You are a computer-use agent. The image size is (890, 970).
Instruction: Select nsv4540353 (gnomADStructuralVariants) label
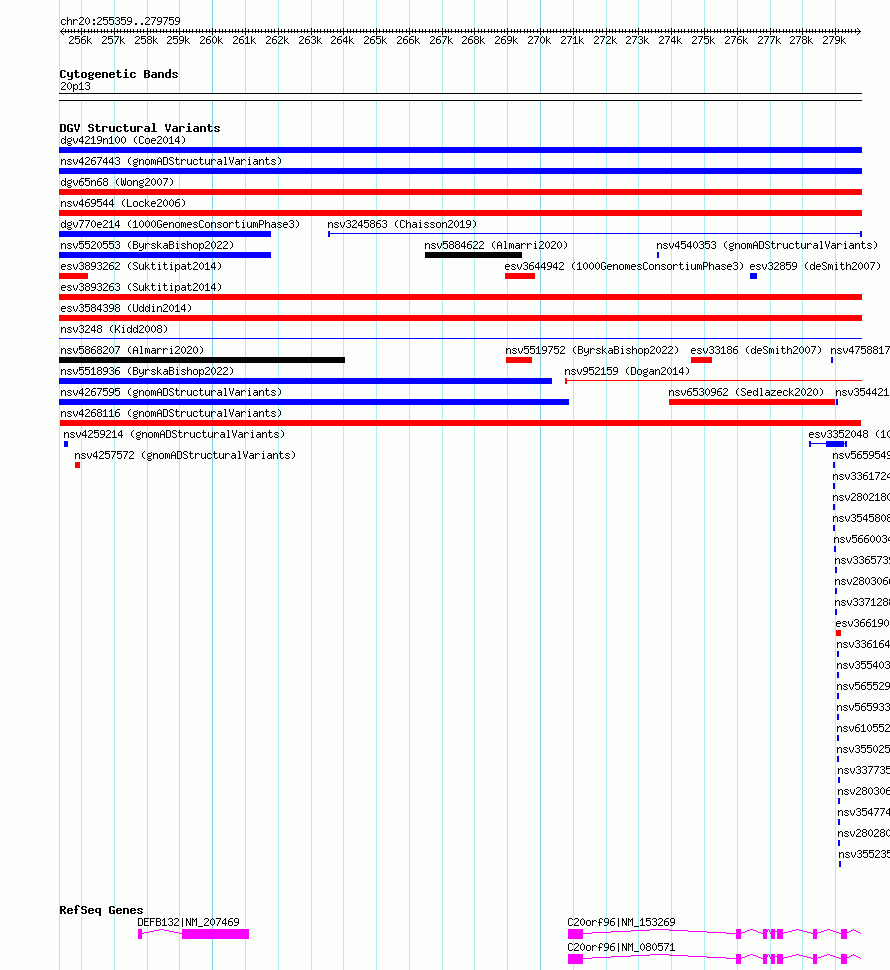(x=767, y=246)
